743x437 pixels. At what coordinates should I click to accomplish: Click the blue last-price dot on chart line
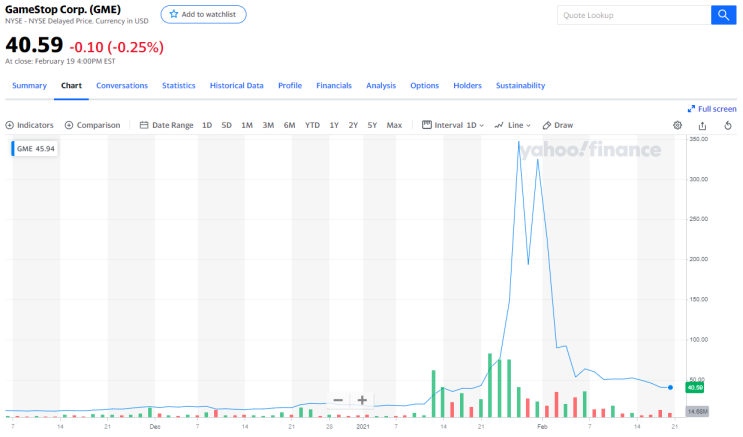click(671, 388)
